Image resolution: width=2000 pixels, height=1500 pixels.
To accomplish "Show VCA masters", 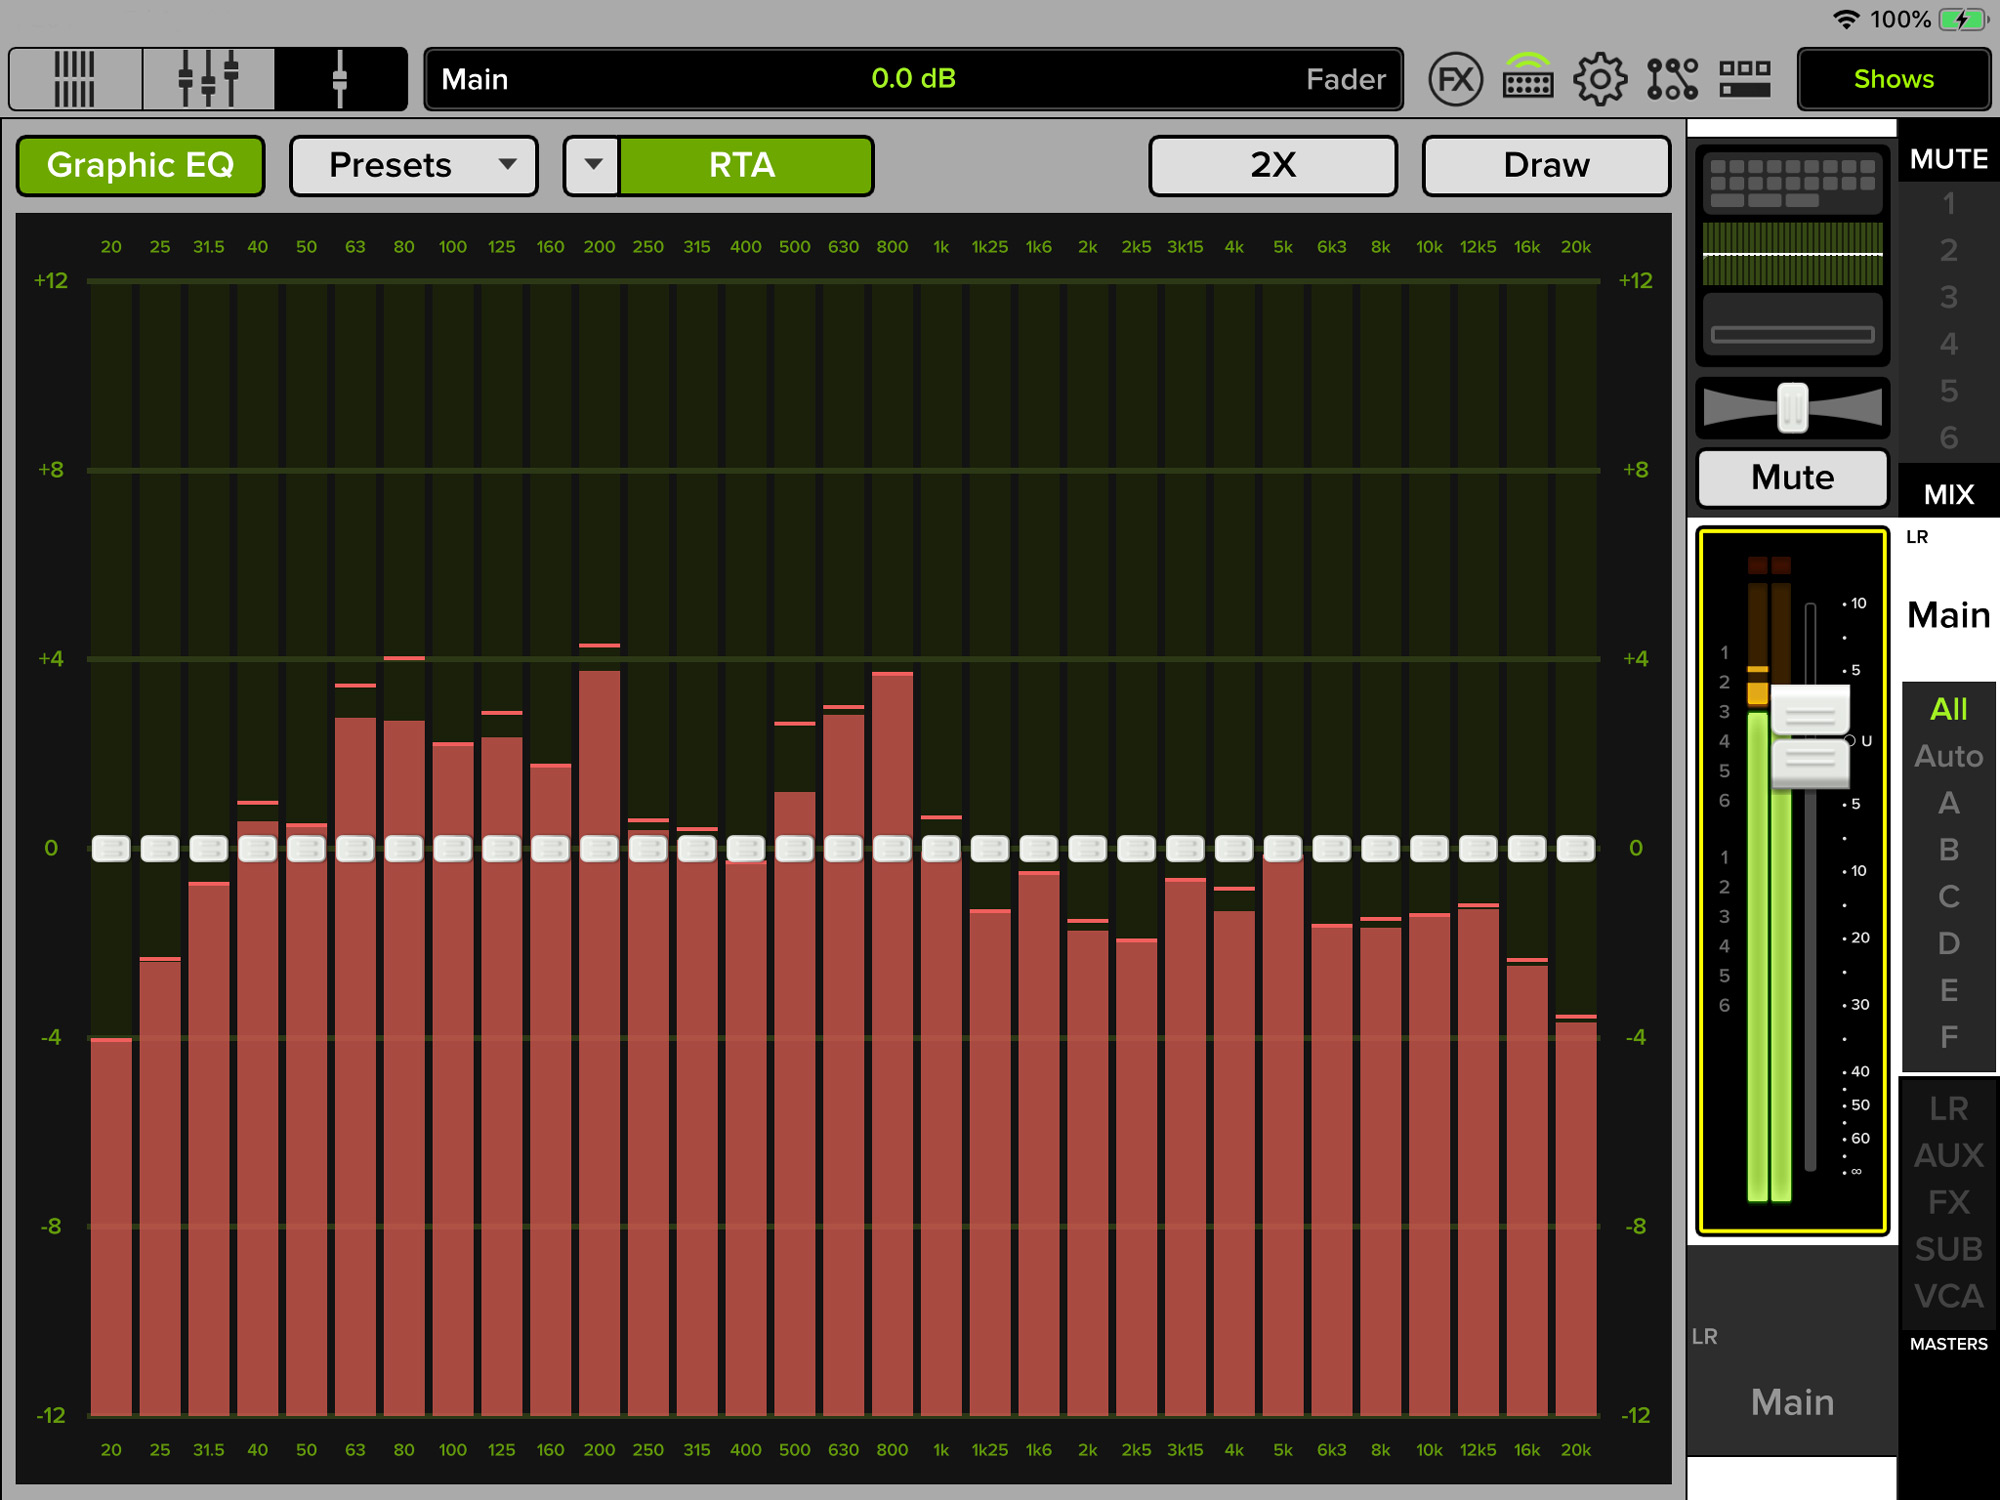I will point(1948,1297).
